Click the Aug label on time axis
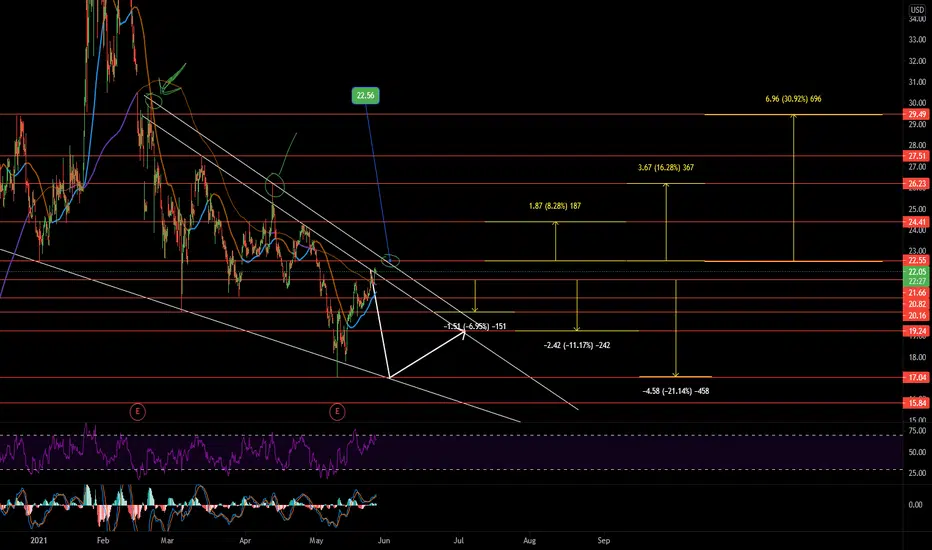 pyautogui.click(x=529, y=540)
